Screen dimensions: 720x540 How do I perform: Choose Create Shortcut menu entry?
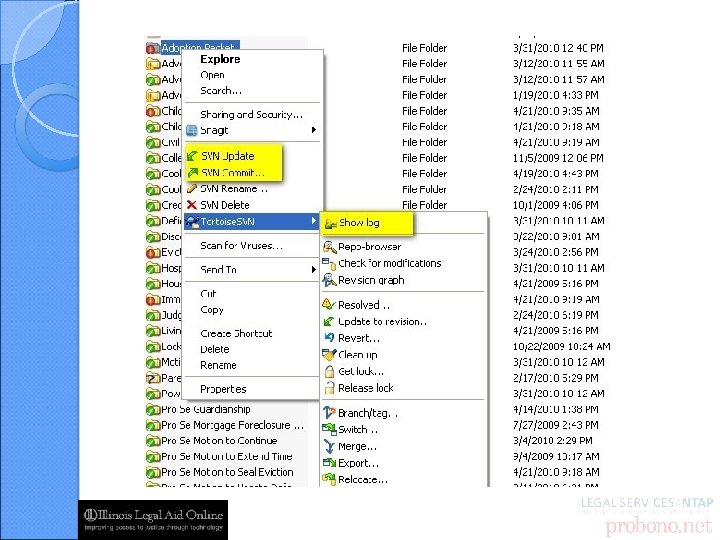[x=236, y=333]
